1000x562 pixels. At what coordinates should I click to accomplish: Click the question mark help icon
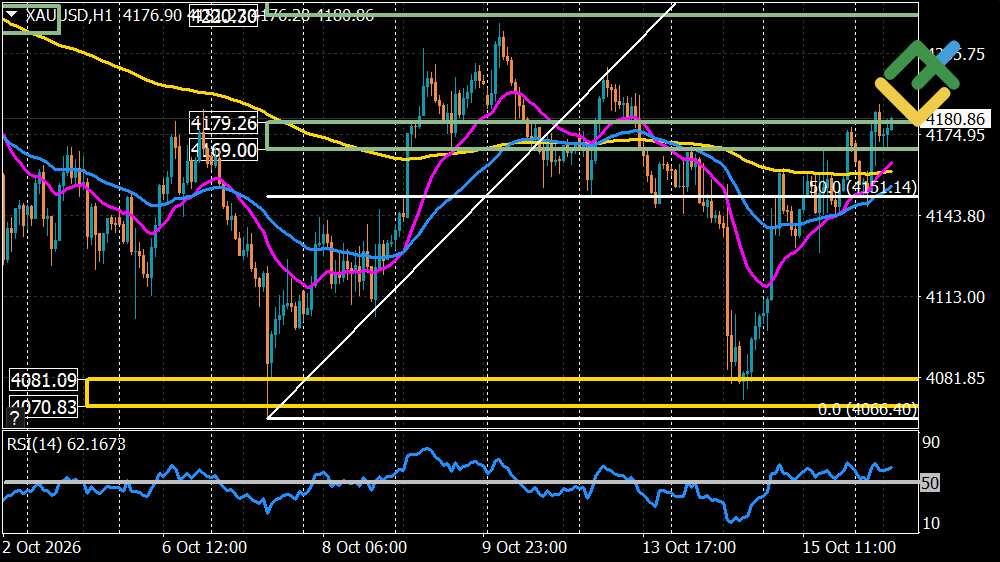(x=14, y=419)
